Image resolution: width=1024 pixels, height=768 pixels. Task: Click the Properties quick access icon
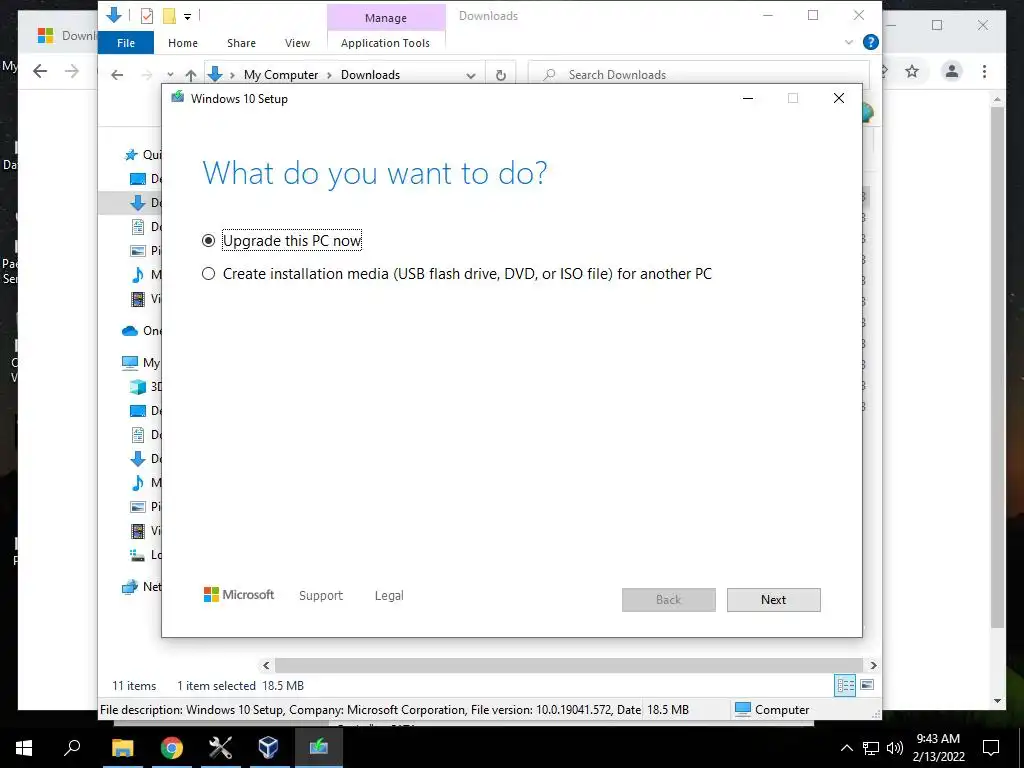146,15
